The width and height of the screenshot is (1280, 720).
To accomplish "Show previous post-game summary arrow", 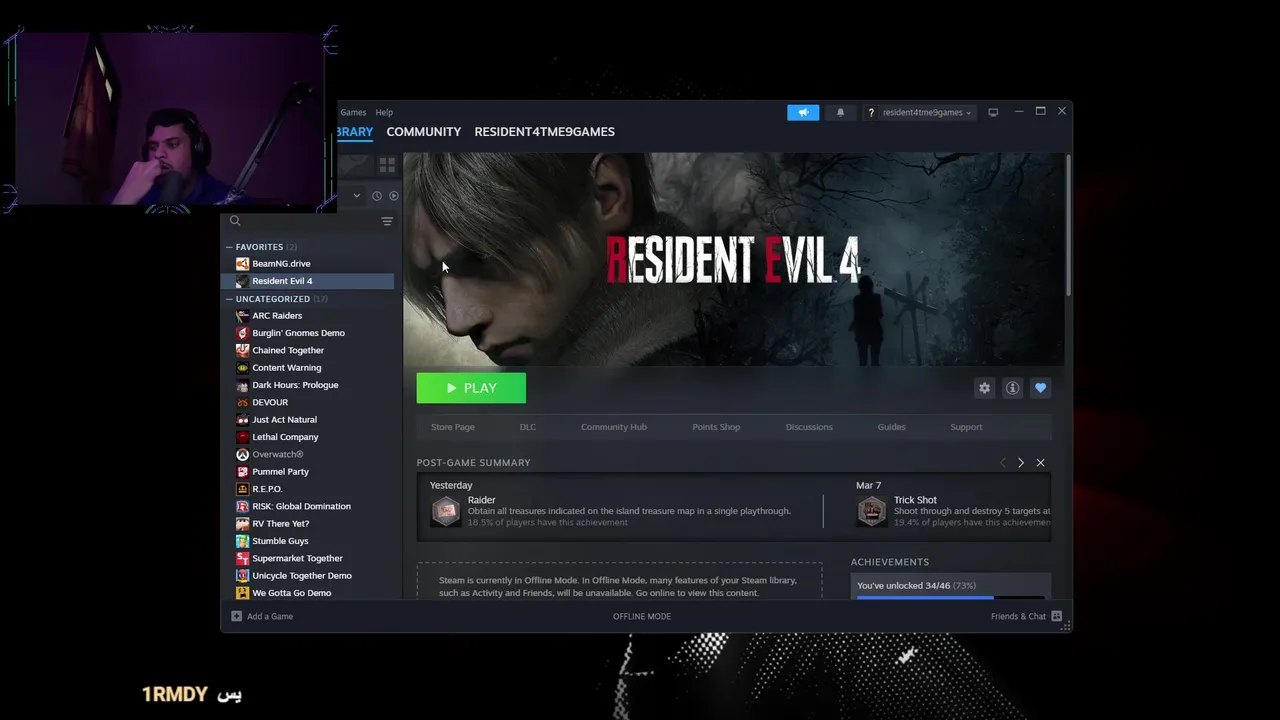I will 1002,463.
